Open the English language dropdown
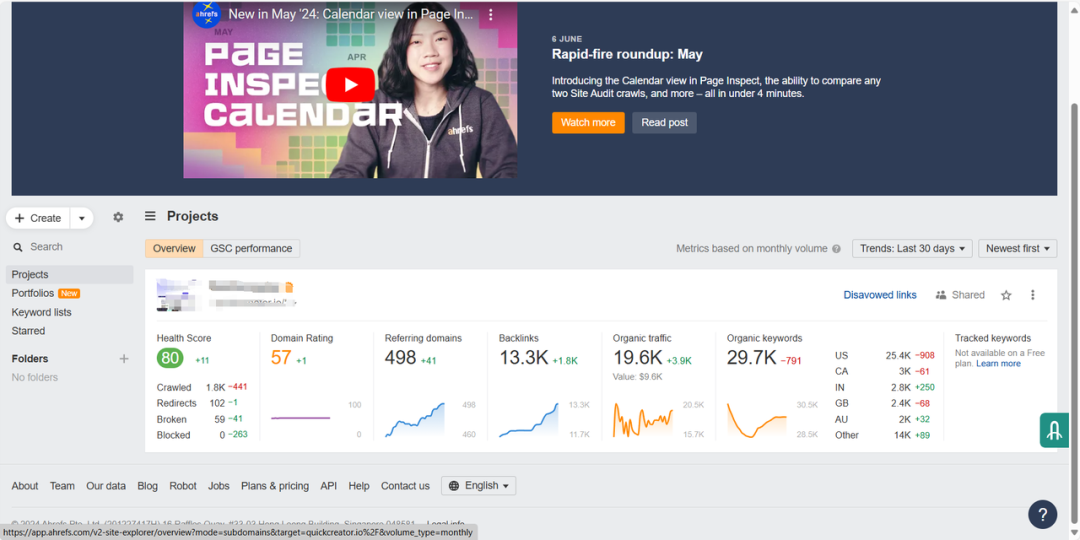Viewport: 1080px width, 540px height. click(479, 486)
